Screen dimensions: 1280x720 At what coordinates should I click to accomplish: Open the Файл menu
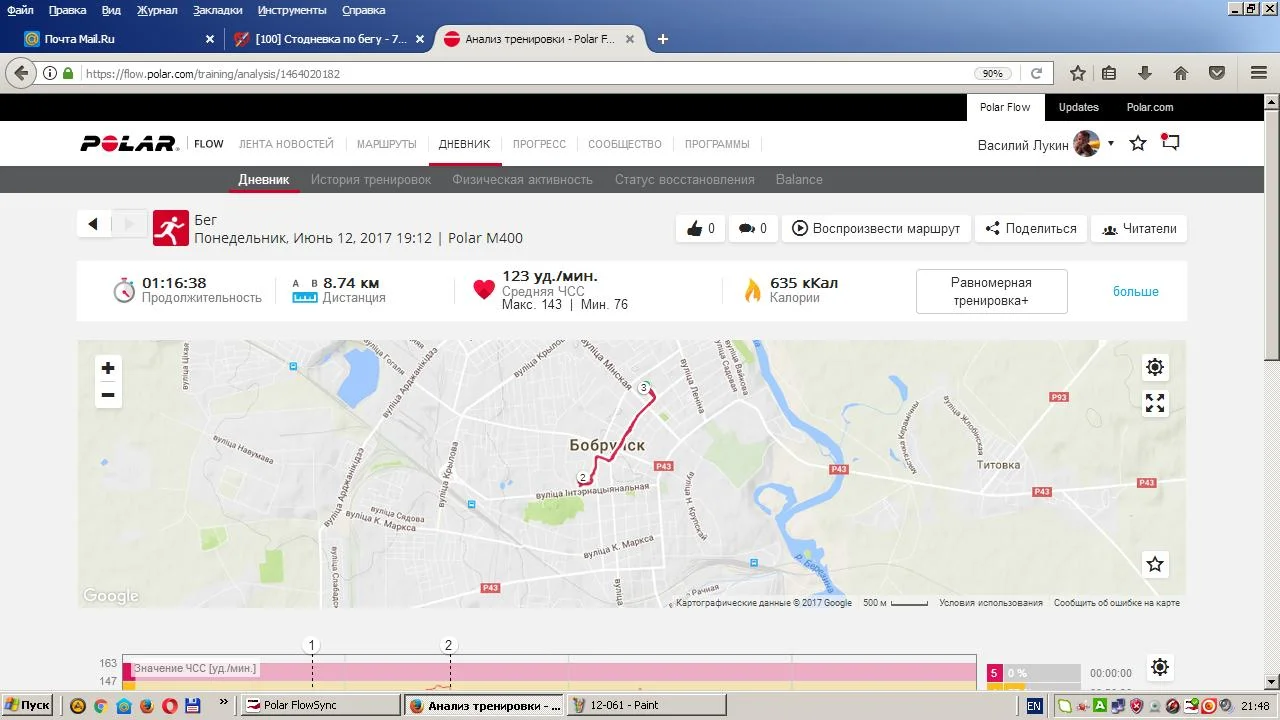(x=20, y=10)
